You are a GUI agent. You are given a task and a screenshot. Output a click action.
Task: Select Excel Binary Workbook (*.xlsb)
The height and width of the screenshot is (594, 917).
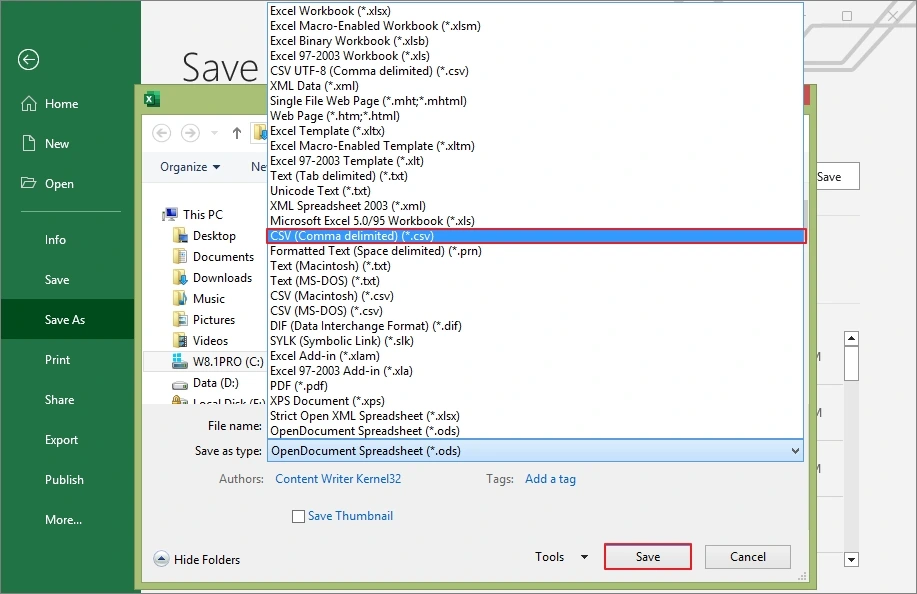(535, 41)
